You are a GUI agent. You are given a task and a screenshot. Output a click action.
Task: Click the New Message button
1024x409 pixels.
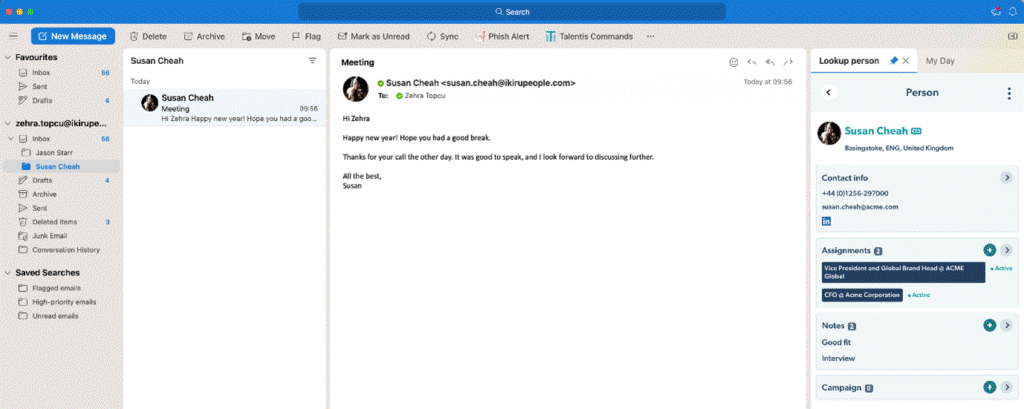73,36
